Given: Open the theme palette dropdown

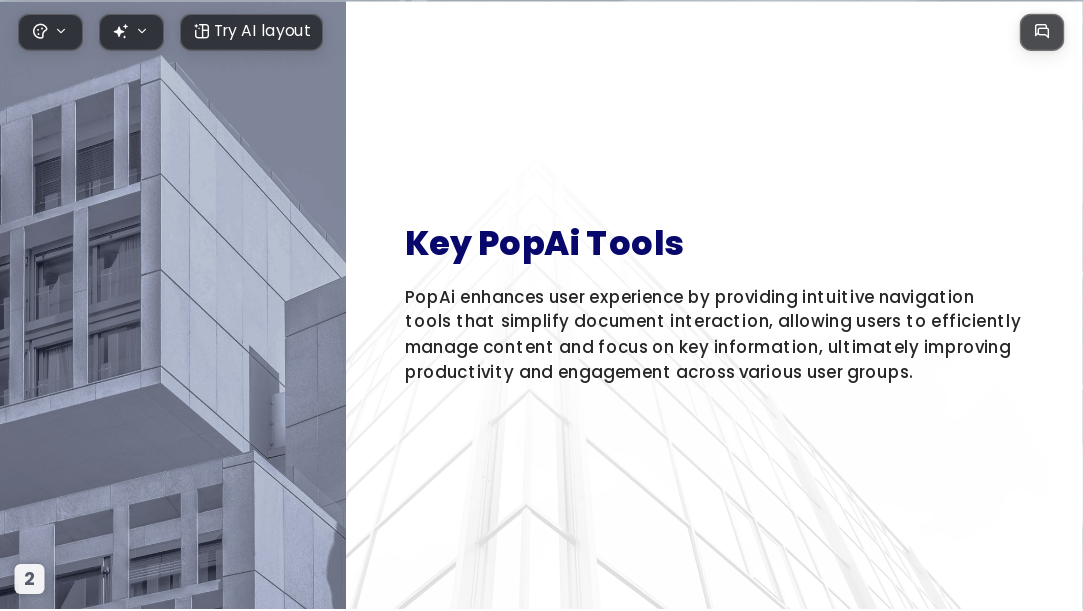Looking at the screenshot, I should pos(50,32).
